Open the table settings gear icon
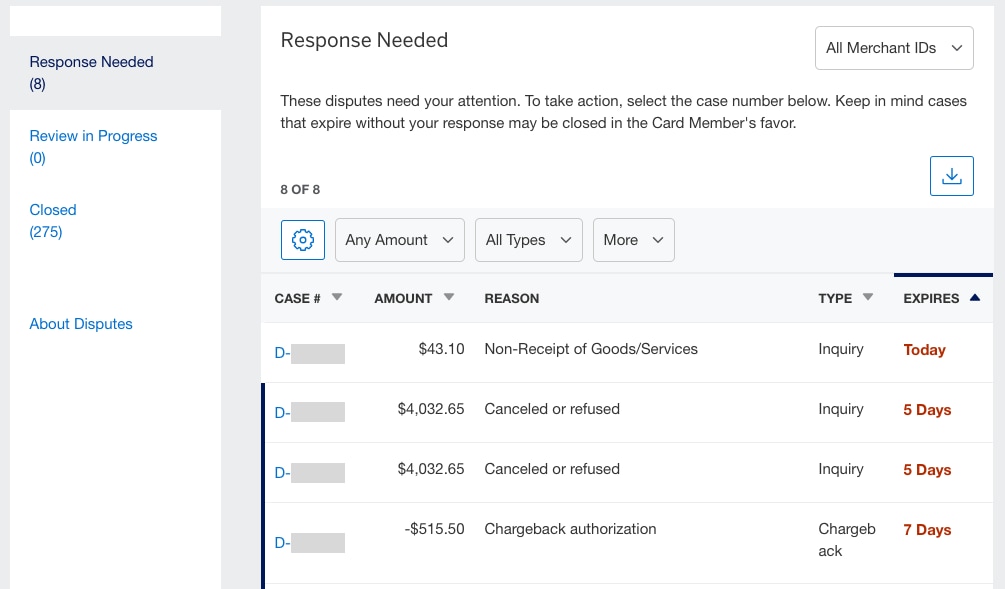Screen dimensions: 1005x589 302,240
